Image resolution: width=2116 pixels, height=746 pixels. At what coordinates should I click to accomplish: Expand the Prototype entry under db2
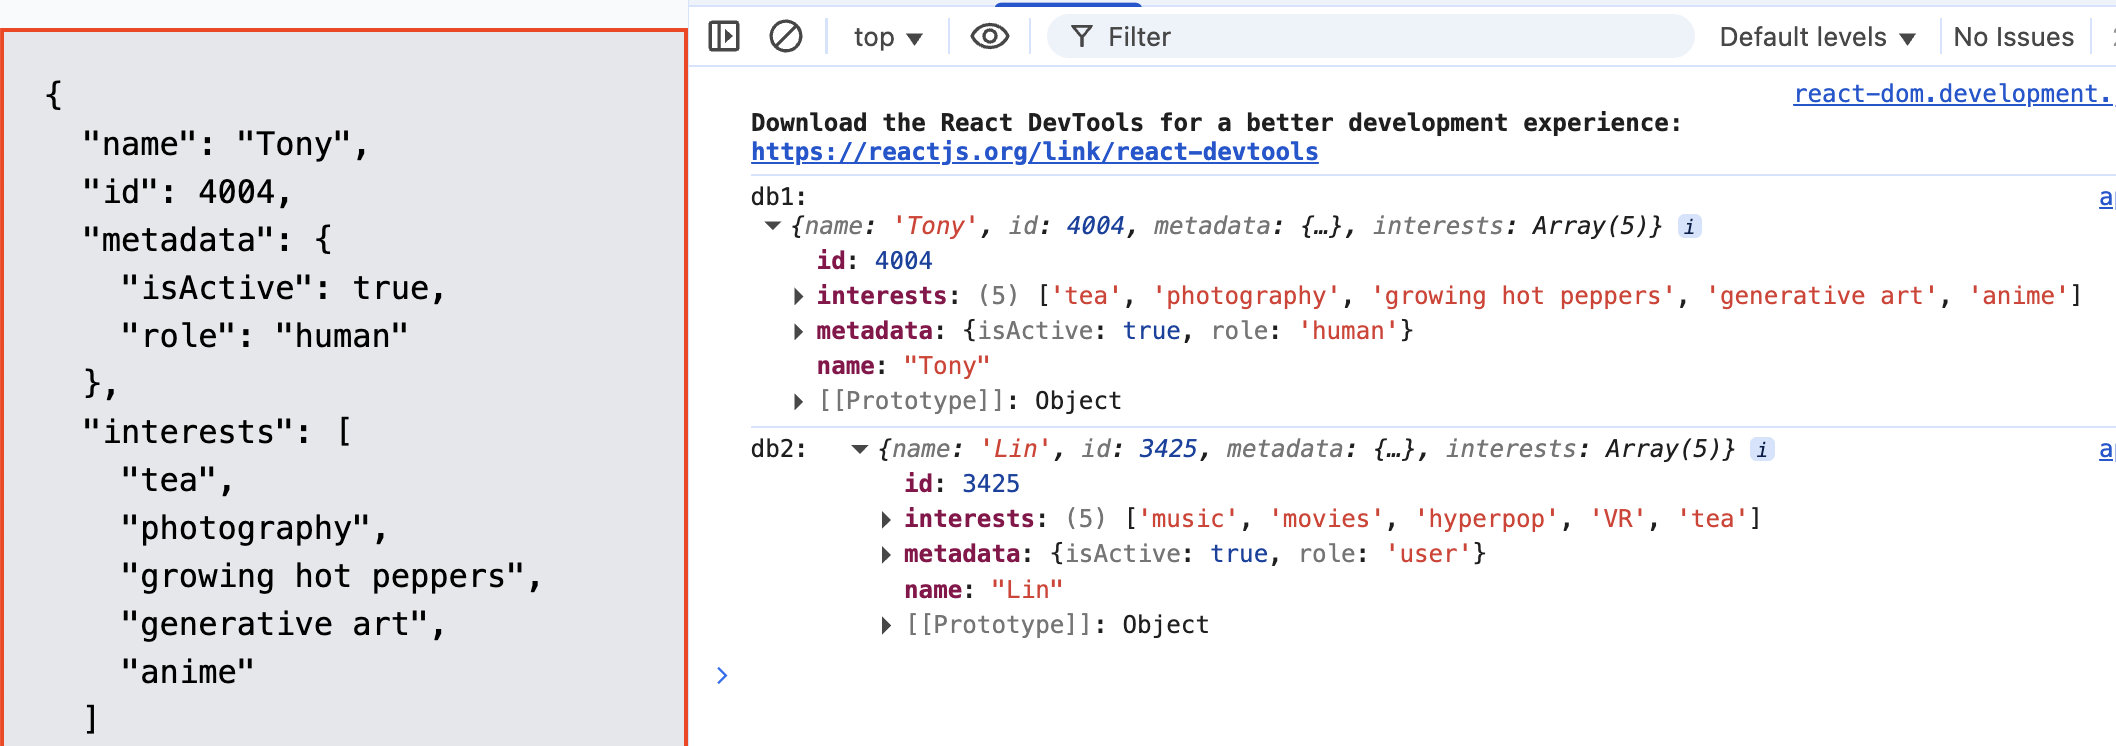(886, 625)
